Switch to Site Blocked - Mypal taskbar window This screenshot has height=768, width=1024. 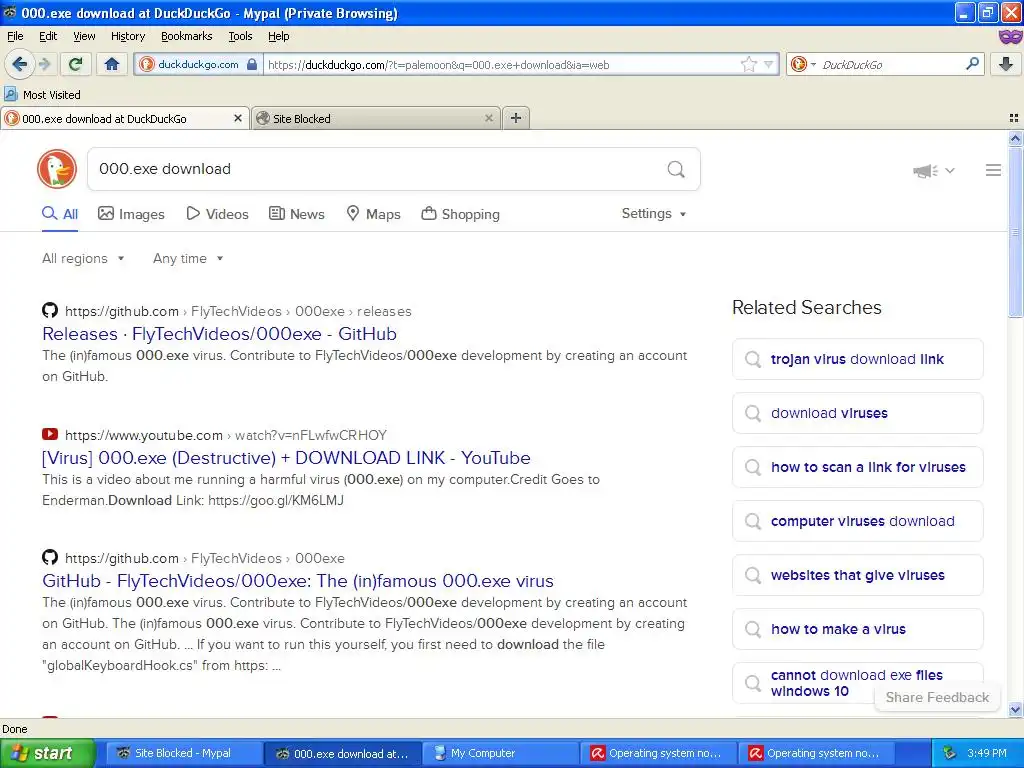(184, 753)
